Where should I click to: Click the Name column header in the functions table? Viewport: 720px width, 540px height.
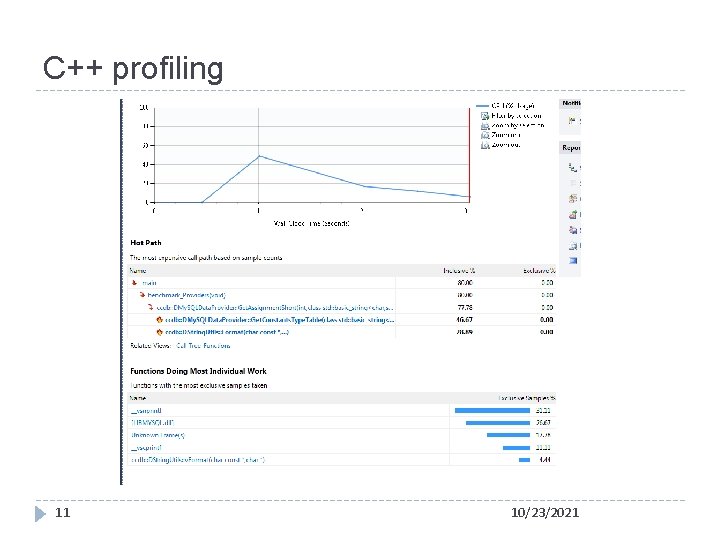tap(138, 398)
